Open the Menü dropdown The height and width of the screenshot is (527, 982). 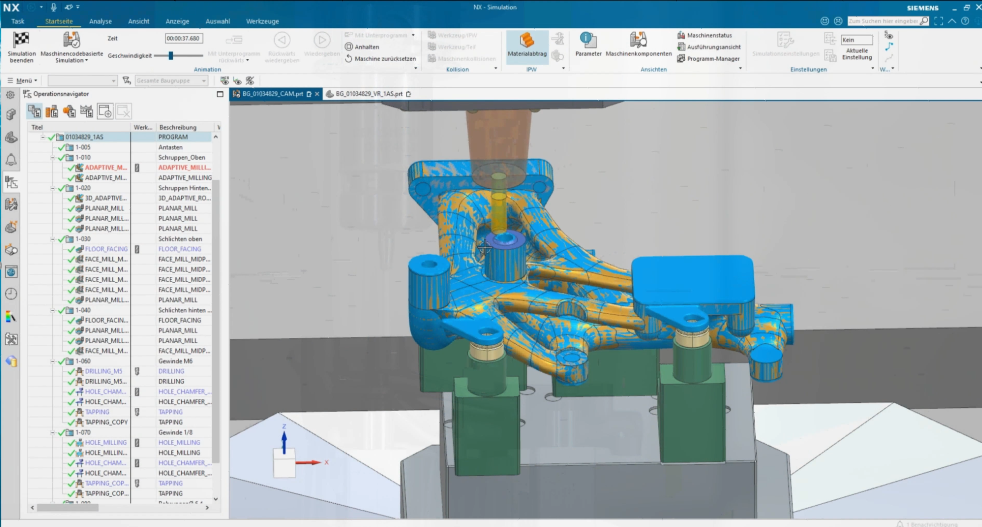point(23,80)
